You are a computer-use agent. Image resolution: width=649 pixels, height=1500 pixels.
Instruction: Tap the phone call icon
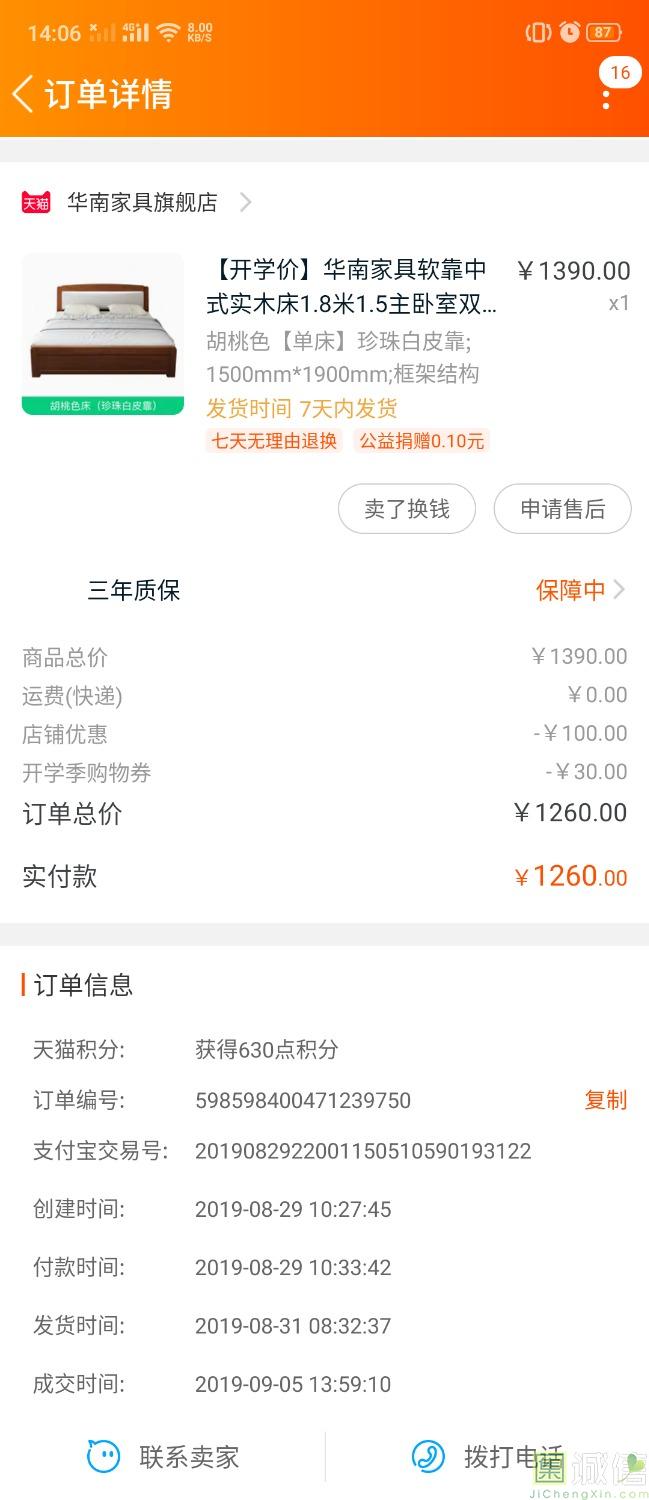coord(428,1456)
